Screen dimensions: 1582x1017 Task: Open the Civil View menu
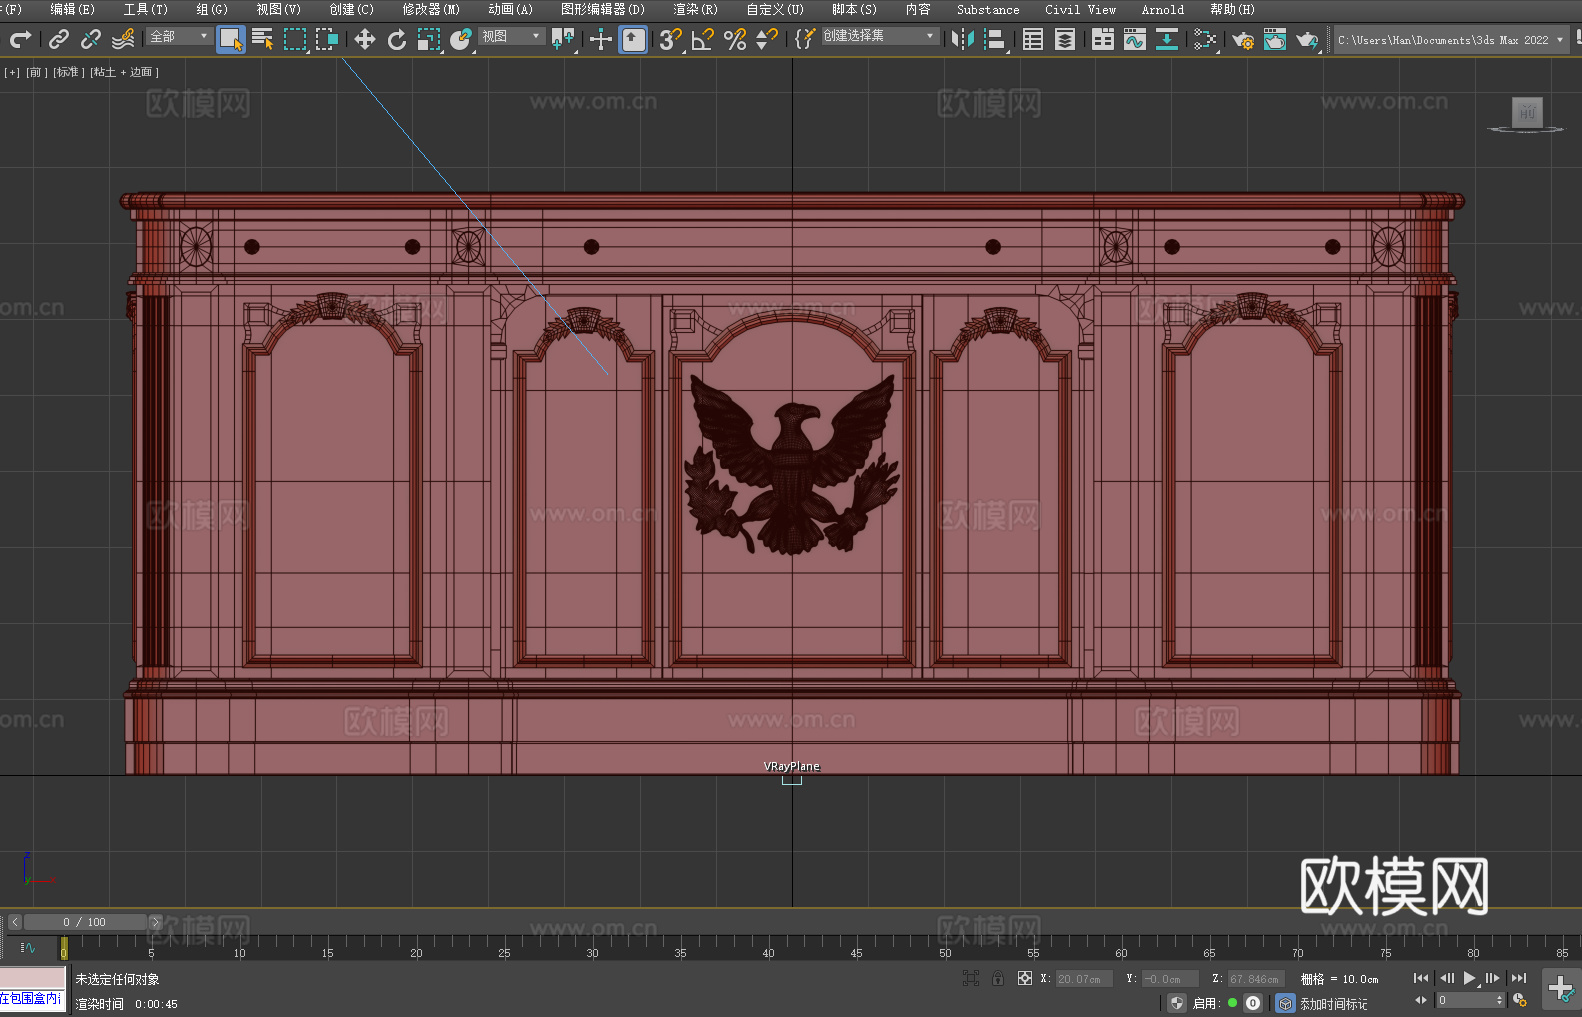(x=1080, y=9)
